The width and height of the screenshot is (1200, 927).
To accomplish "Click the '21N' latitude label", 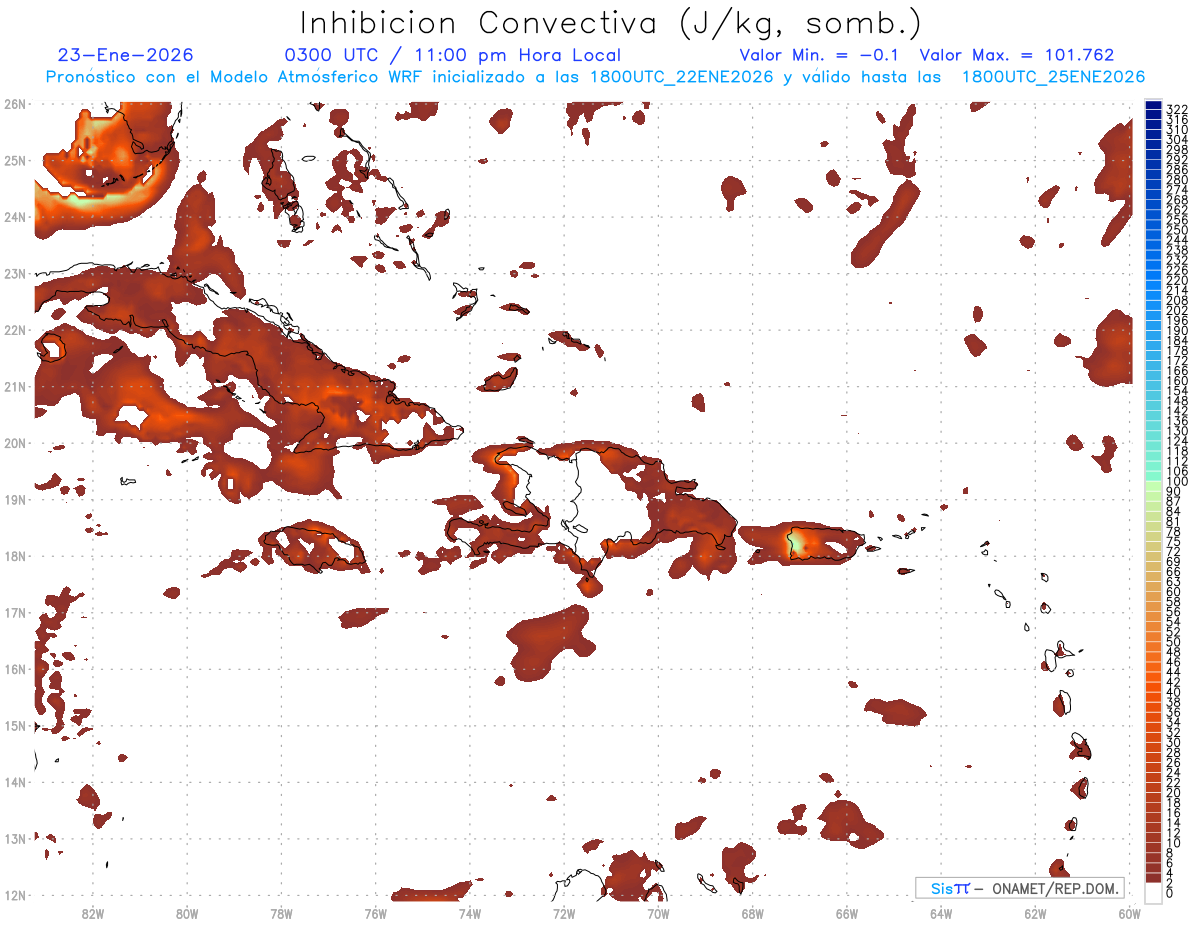I will pyautogui.click(x=14, y=386).
